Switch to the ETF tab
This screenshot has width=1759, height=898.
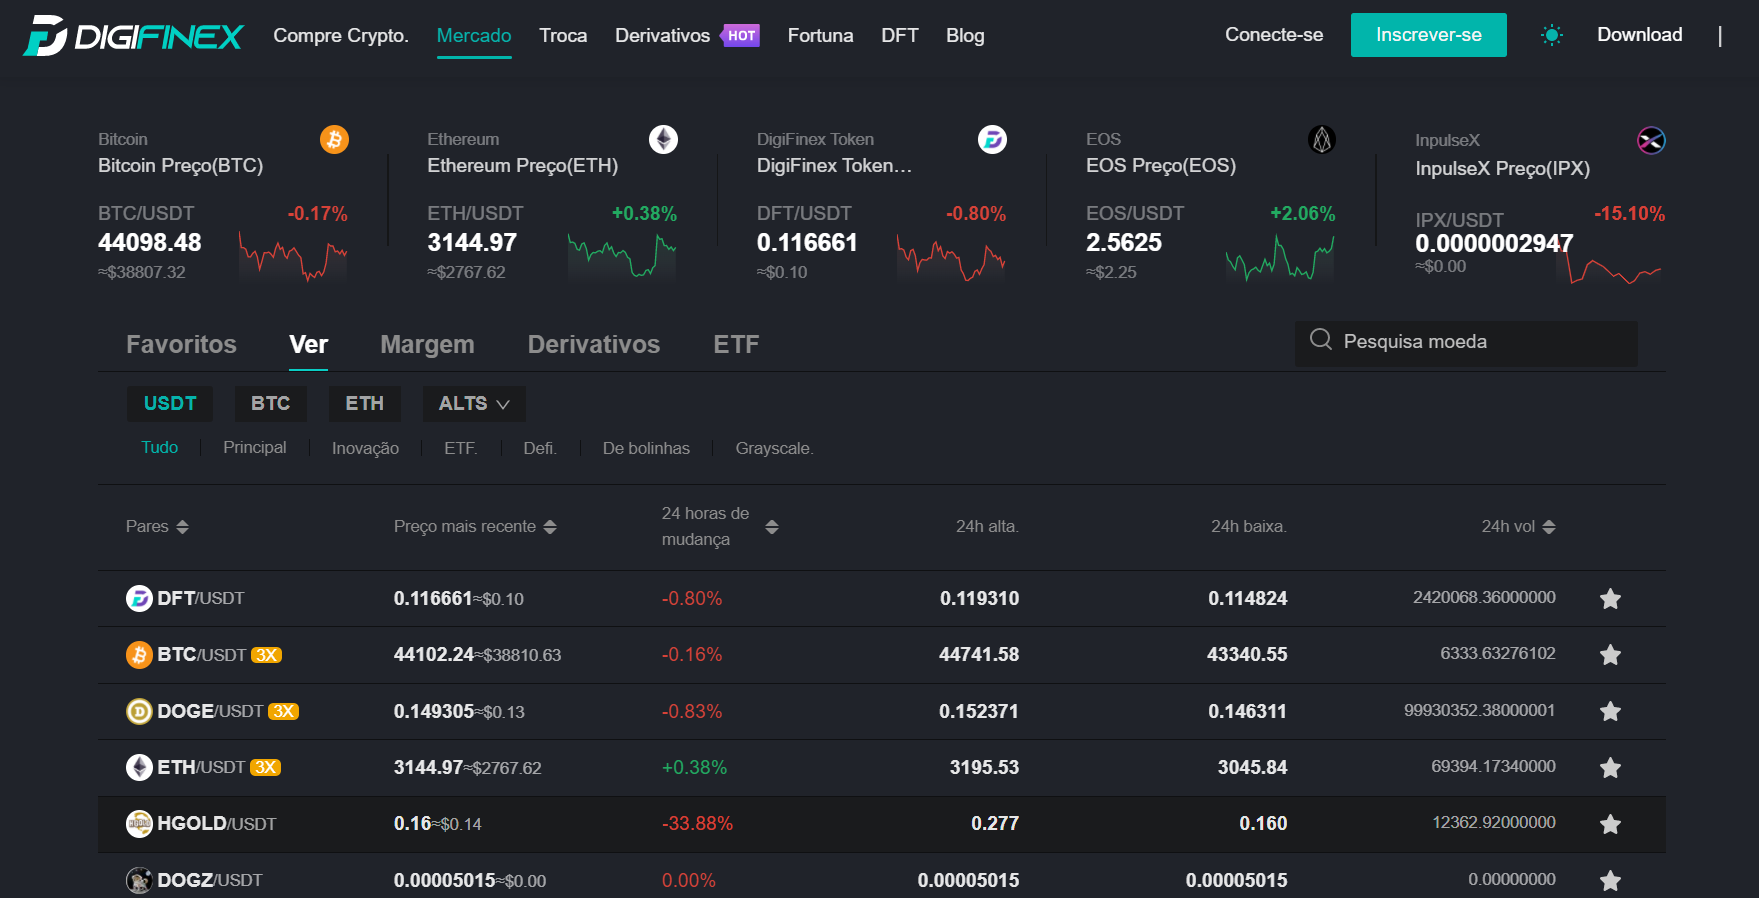click(x=736, y=344)
